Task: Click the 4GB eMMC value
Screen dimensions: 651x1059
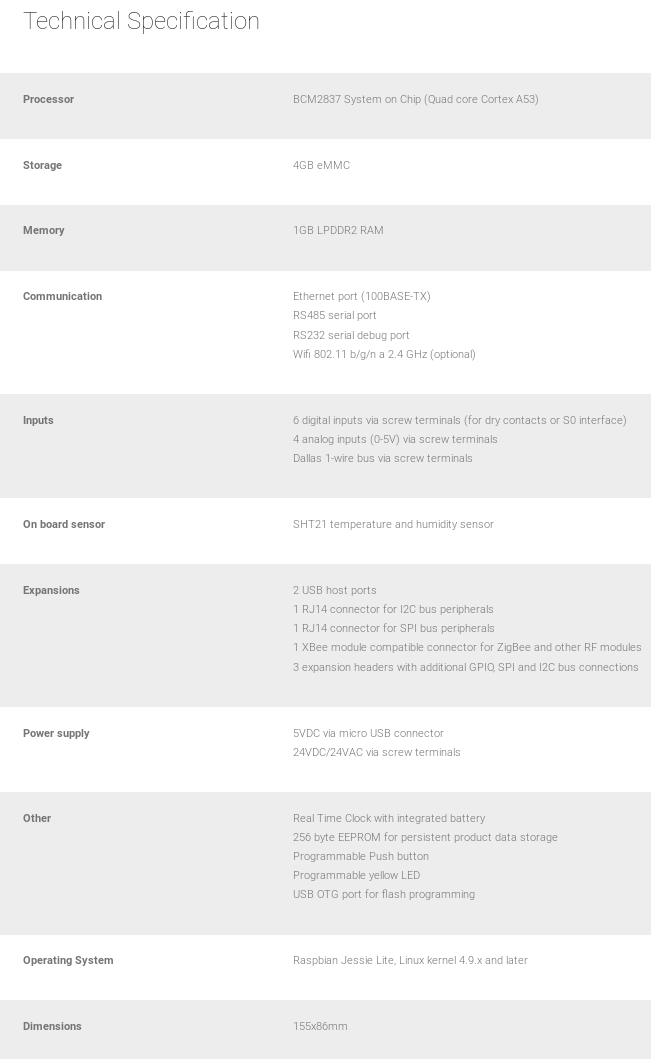Action: click(321, 165)
